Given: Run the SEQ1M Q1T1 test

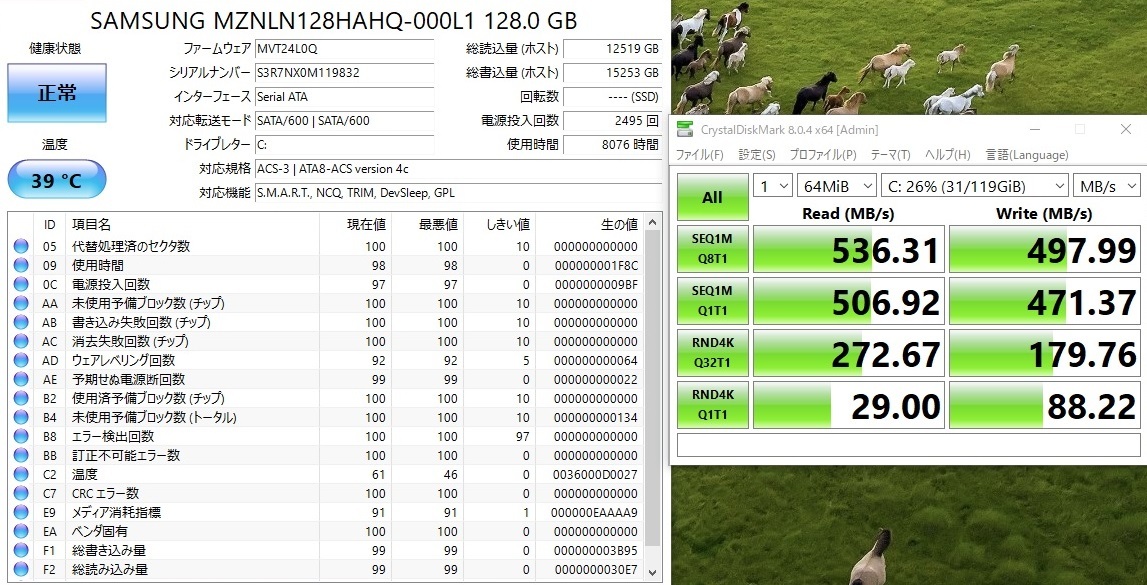Looking at the screenshot, I should [x=712, y=301].
